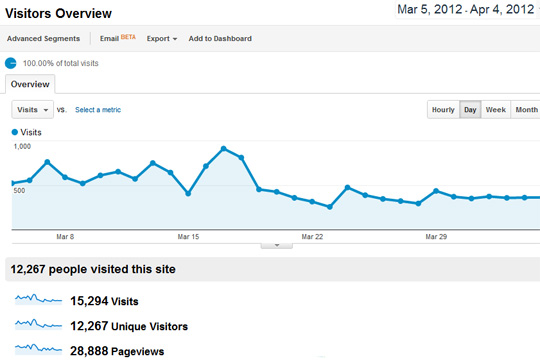Image resolution: width=540 pixels, height=361 pixels.
Task: Click the Select a metric link
Action: [98, 110]
